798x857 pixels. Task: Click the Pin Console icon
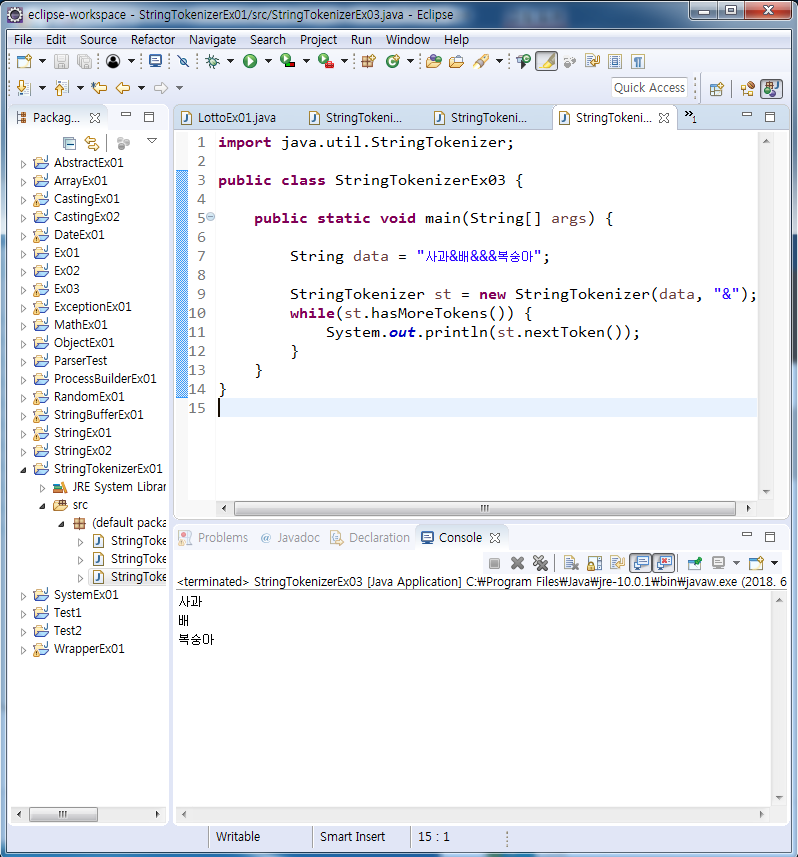click(695, 563)
